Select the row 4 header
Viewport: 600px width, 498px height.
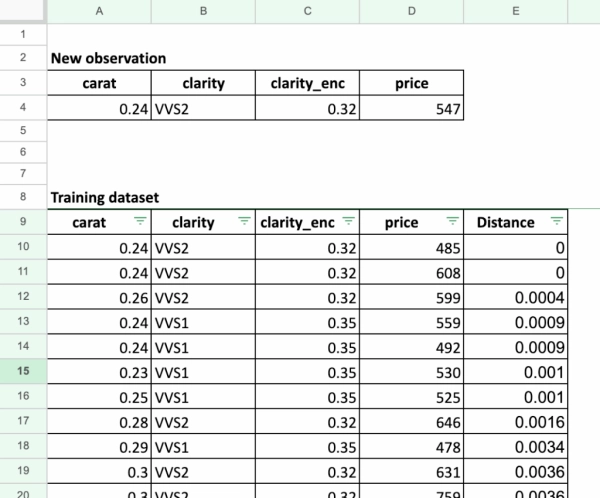tap(23, 108)
